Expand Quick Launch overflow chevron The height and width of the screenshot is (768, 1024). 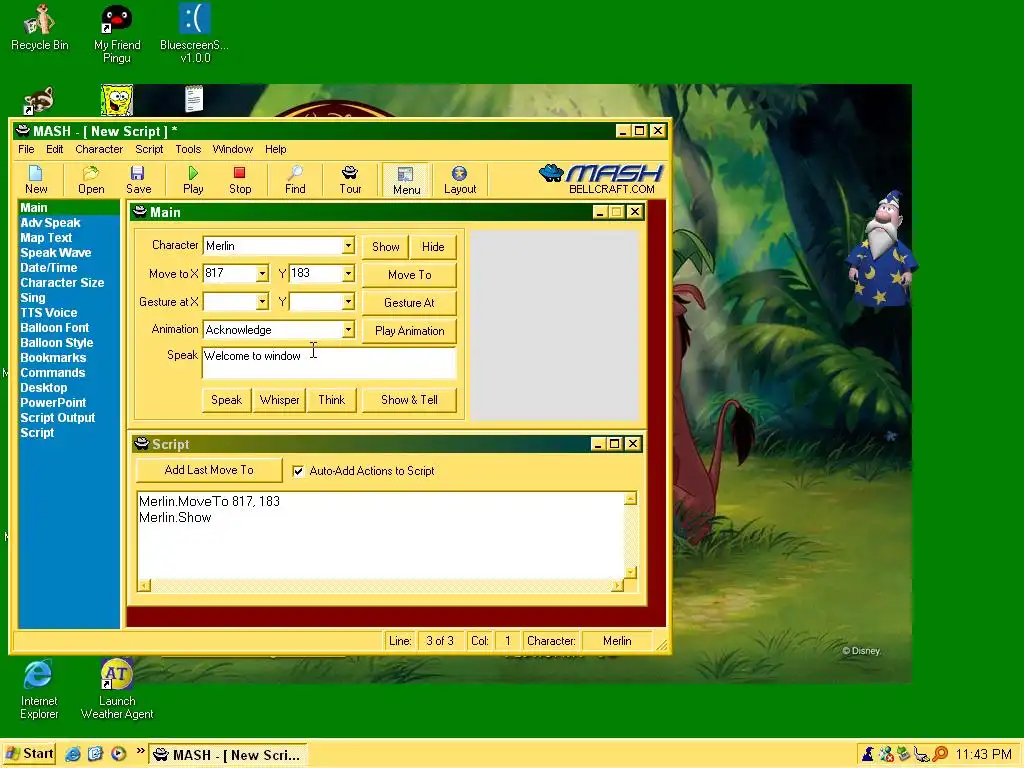coord(140,751)
